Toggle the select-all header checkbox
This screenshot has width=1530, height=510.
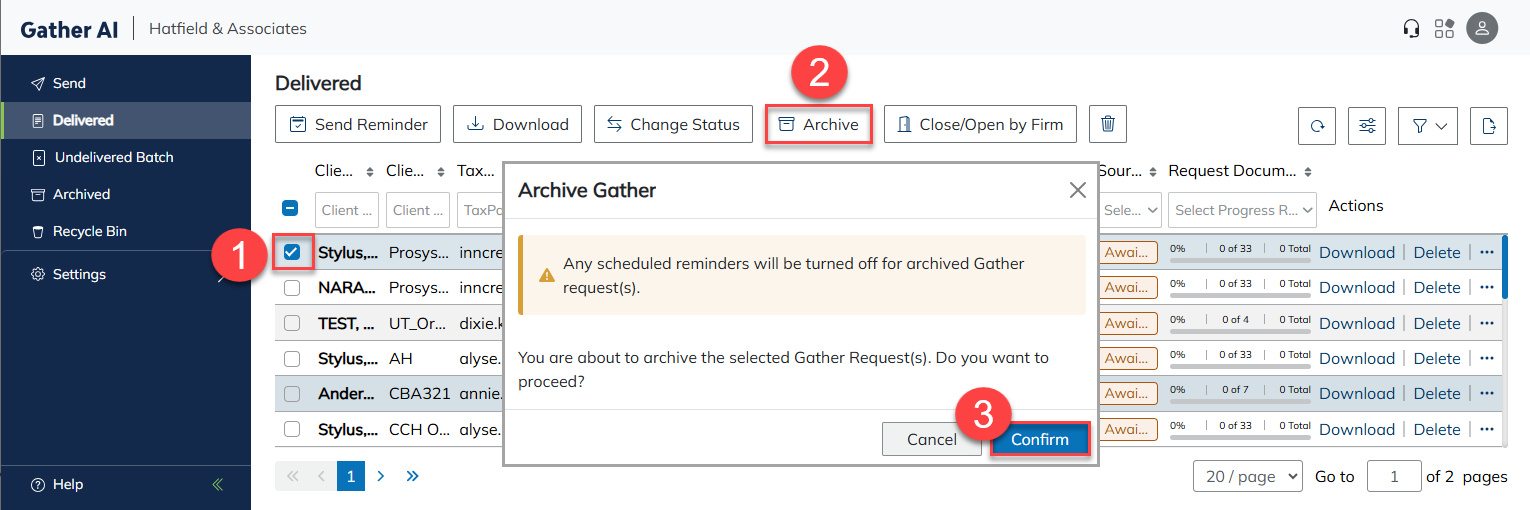tap(290, 209)
